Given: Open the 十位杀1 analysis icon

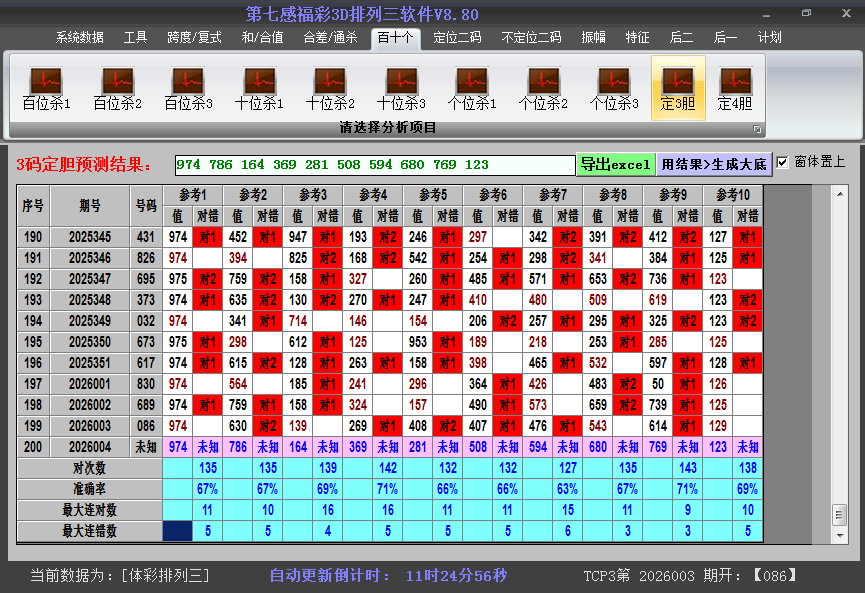Looking at the screenshot, I should tap(259, 88).
